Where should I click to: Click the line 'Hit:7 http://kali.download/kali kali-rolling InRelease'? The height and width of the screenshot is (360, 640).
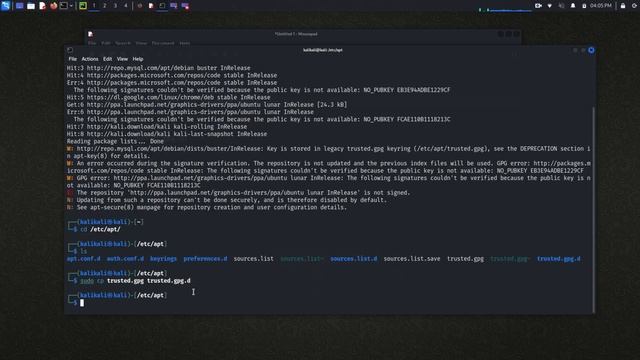click(x=157, y=127)
